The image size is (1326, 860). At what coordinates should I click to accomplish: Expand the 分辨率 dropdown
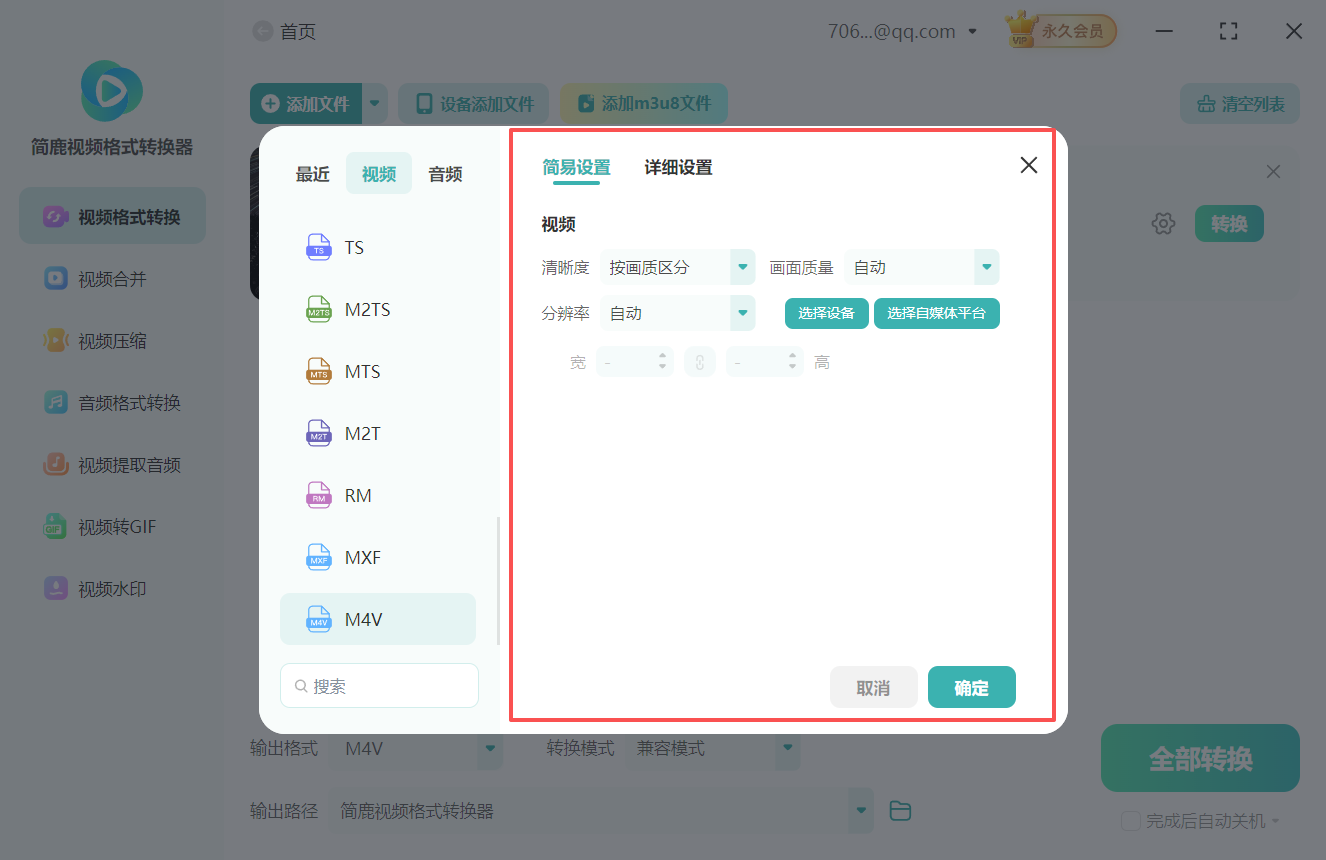(742, 314)
